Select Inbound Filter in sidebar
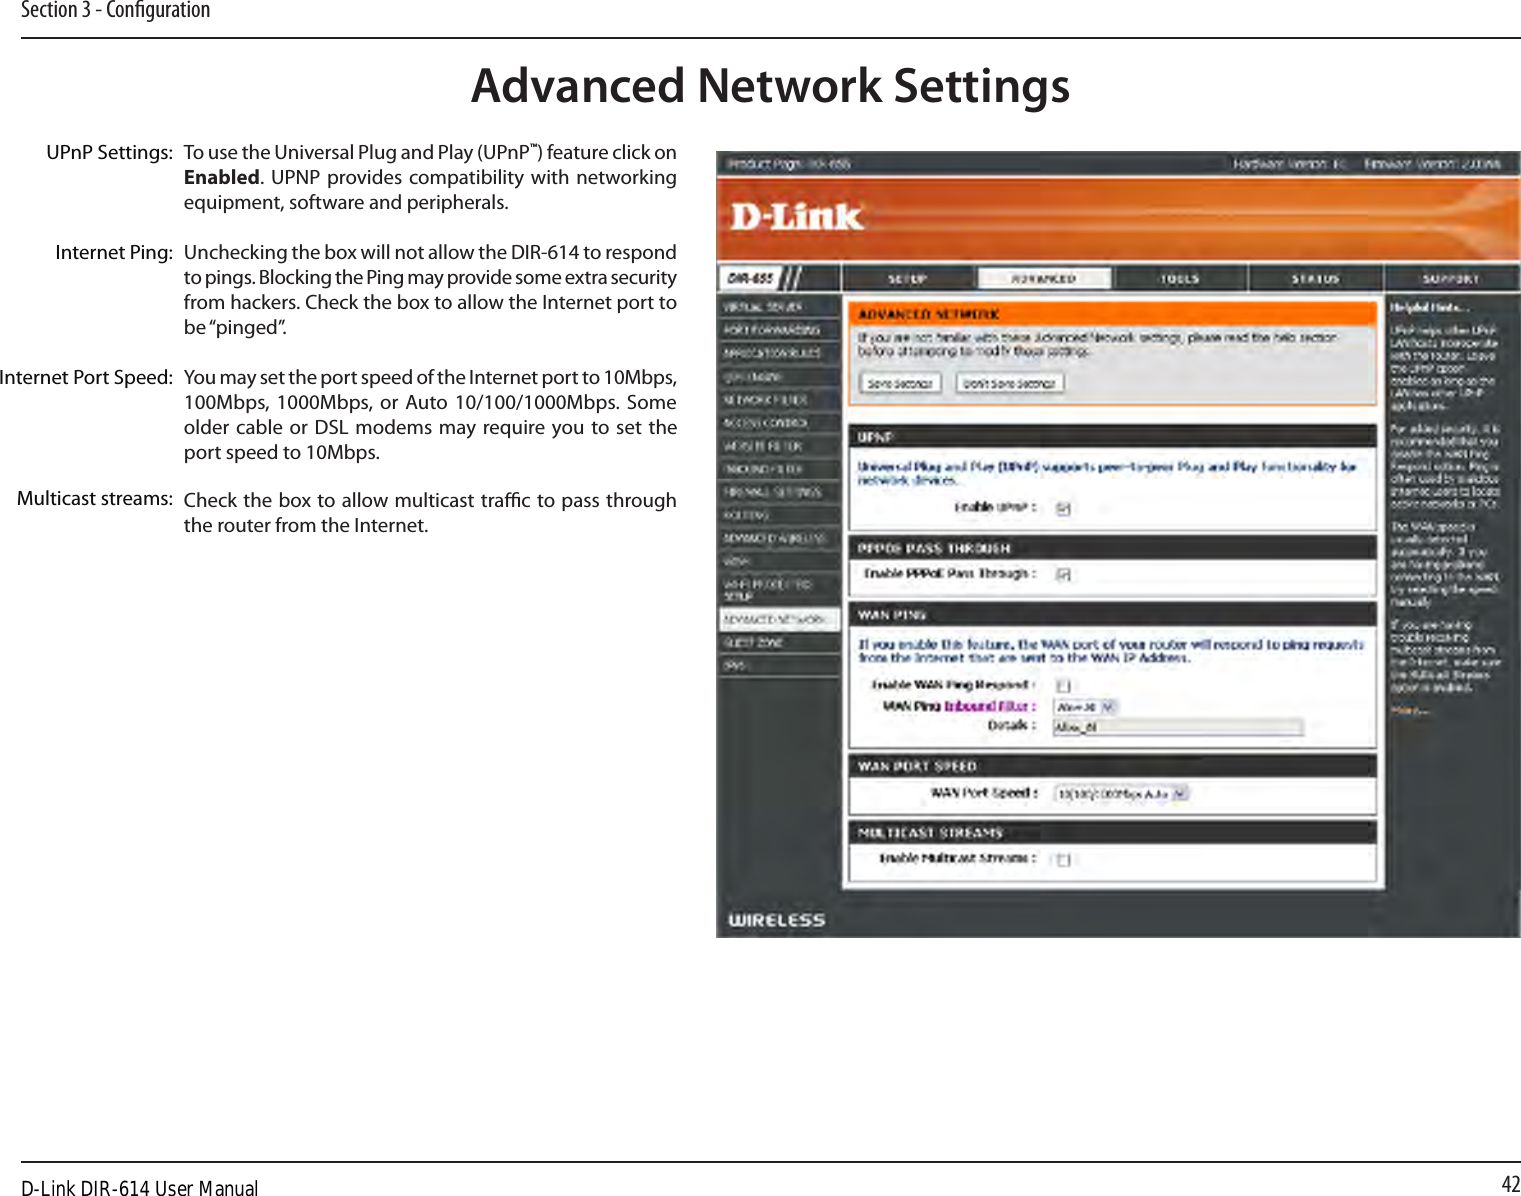The height and width of the screenshot is (1196, 1521). coord(779,469)
